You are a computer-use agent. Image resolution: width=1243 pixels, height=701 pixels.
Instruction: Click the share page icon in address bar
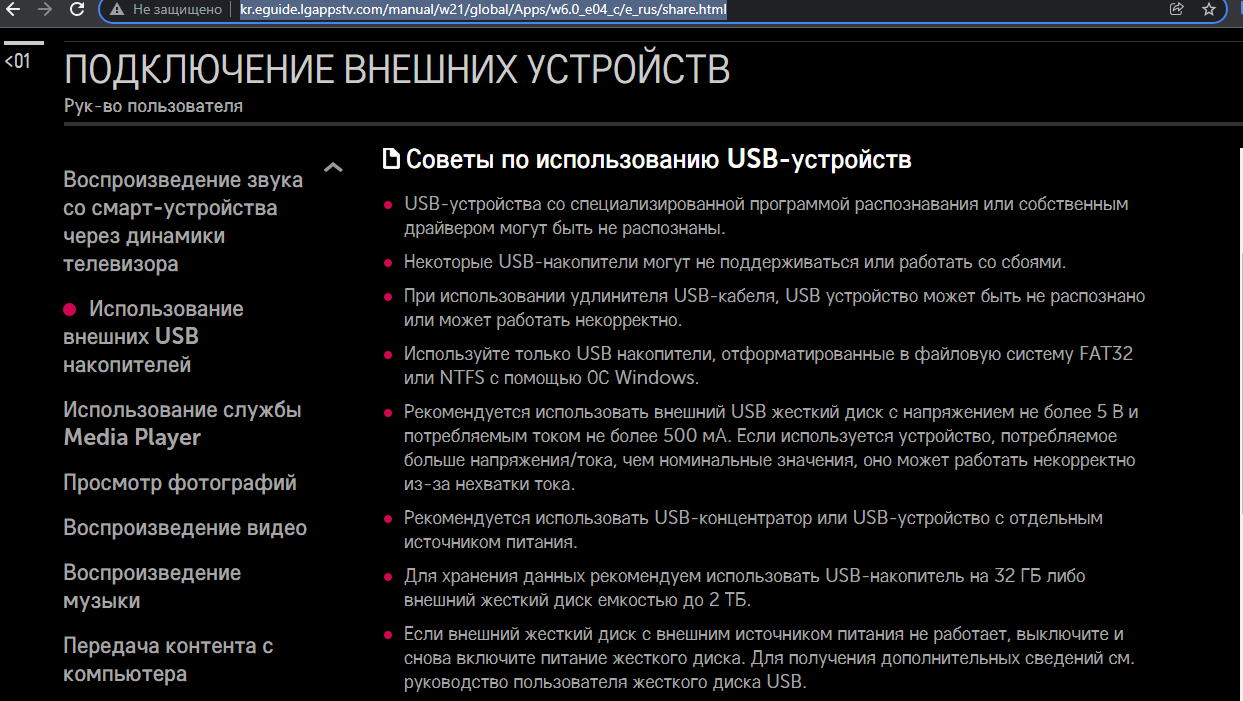point(1176,10)
